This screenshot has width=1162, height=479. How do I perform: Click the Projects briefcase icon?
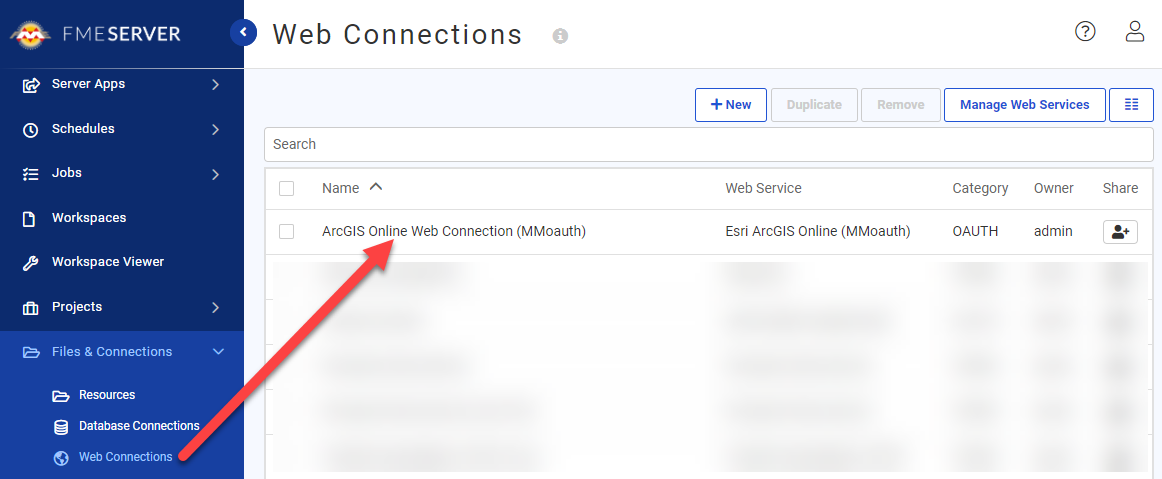coord(30,308)
